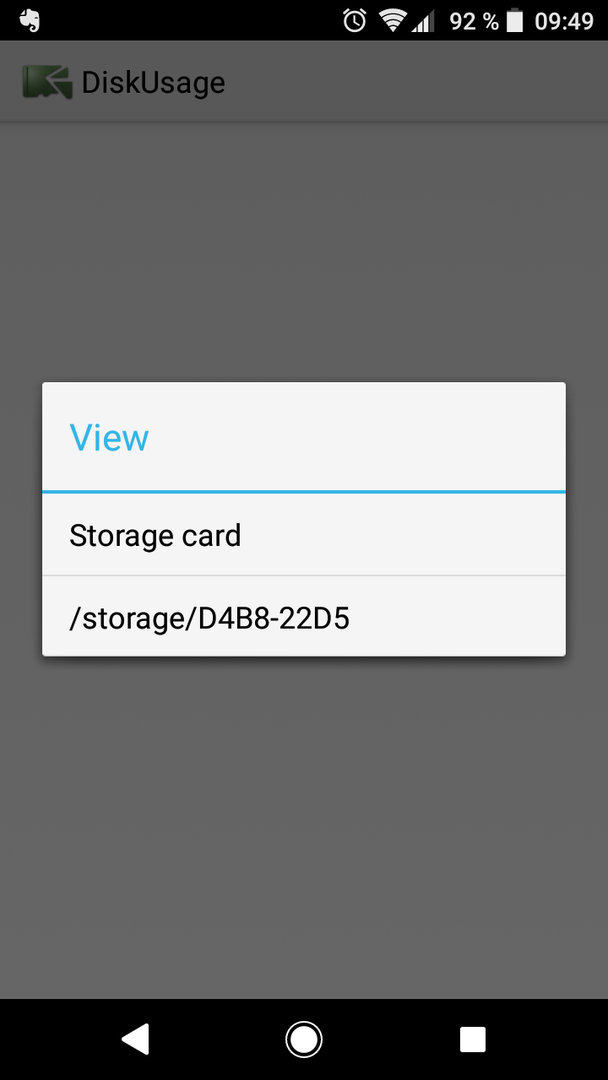Dismiss dialog by tapping dimmed area below it
This screenshot has width=608, height=1080.
coord(304,827)
